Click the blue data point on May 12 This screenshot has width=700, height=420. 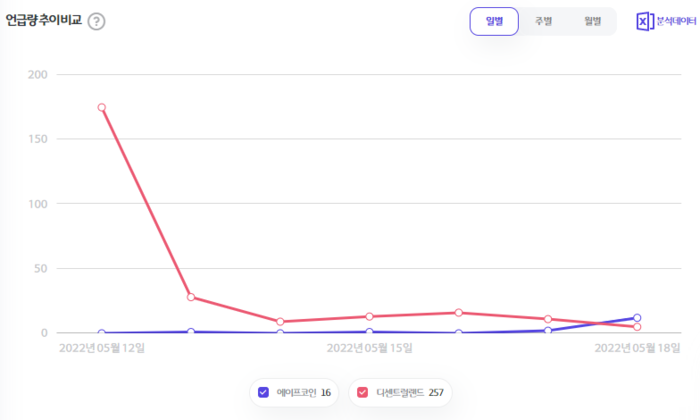[x=101, y=333]
